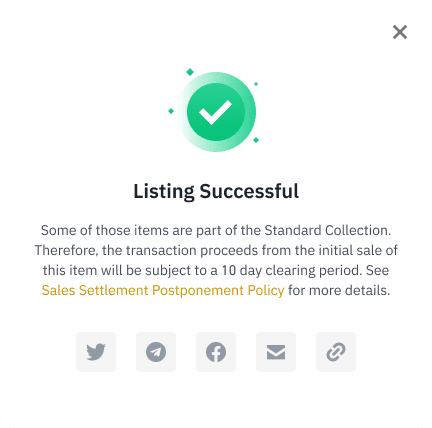Image resolution: width=432 pixels, height=428 pixels.
Task: Click the green success checkmark graphic
Action: (x=216, y=112)
